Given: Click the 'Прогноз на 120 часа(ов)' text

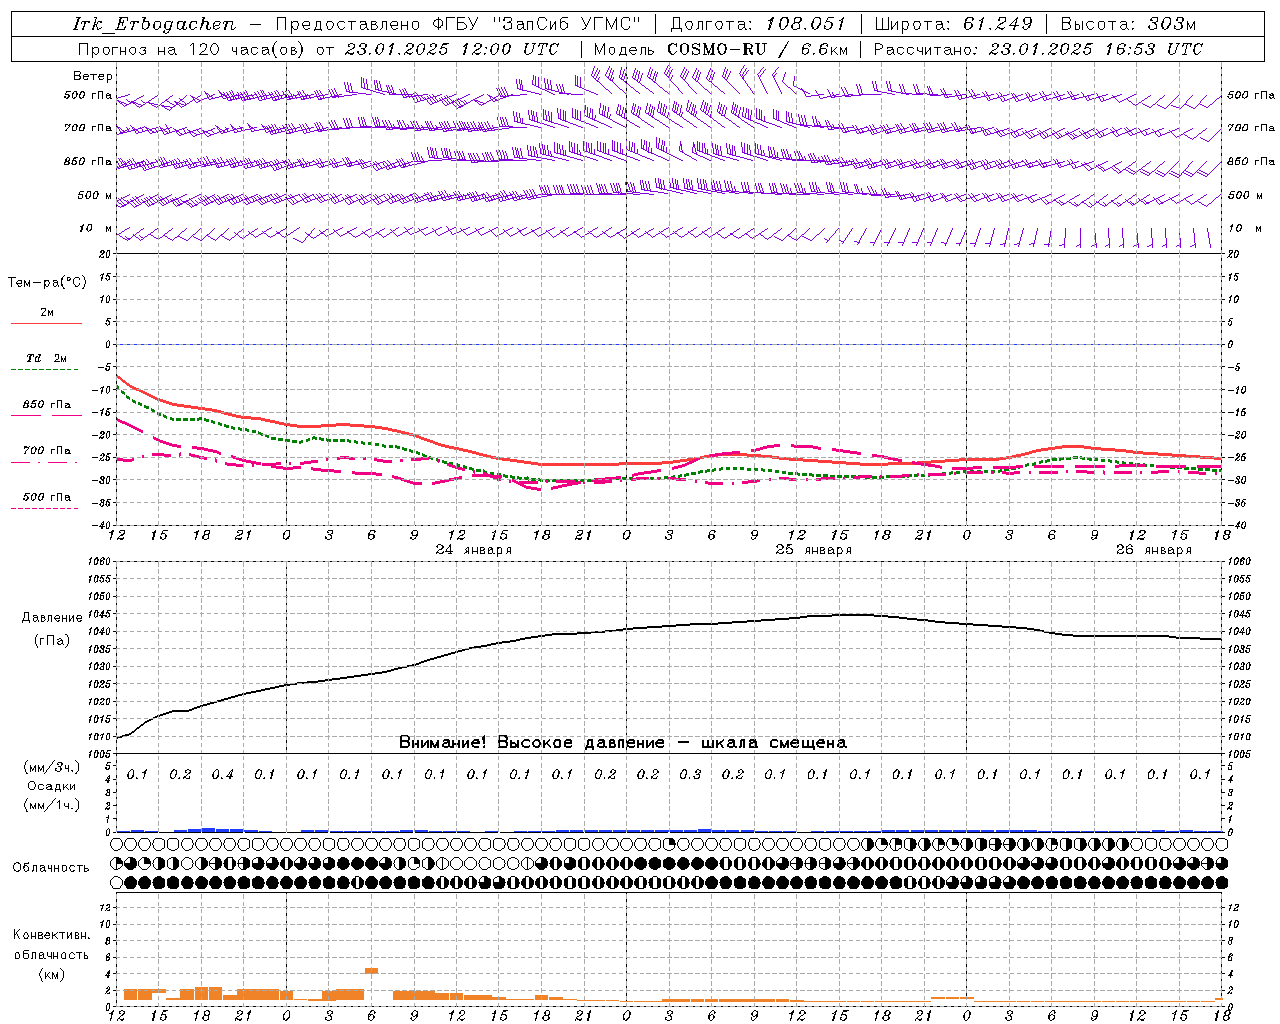Looking at the screenshot, I should pyautogui.click(x=192, y=49).
